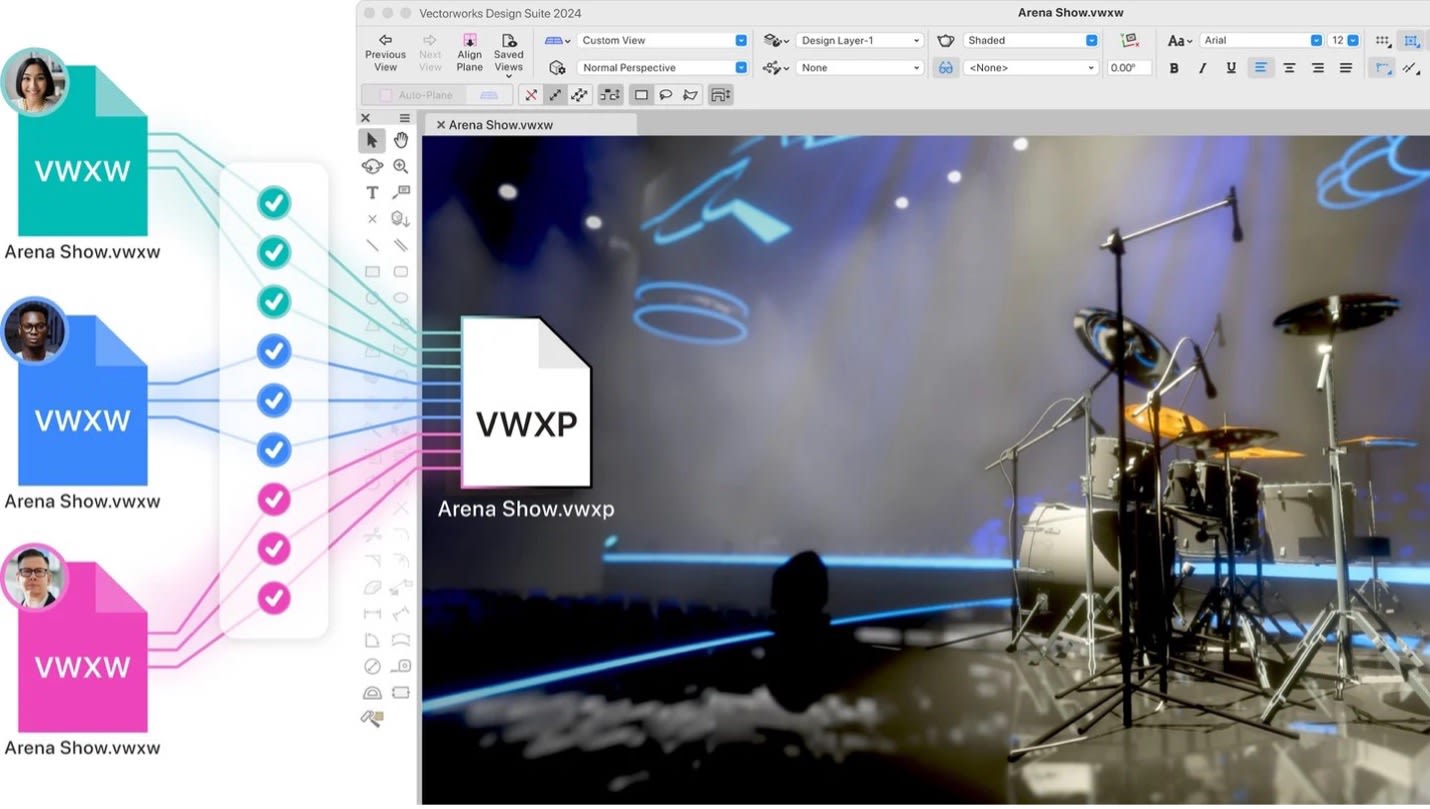The width and height of the screenshot is (1430, 809).
Task: Select lasso marquee mode
Action: [x=665, y=95]
